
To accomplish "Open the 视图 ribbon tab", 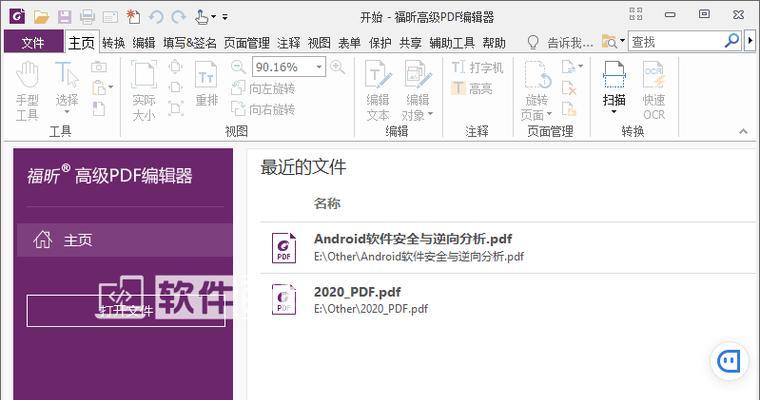I will click(319, 43).
